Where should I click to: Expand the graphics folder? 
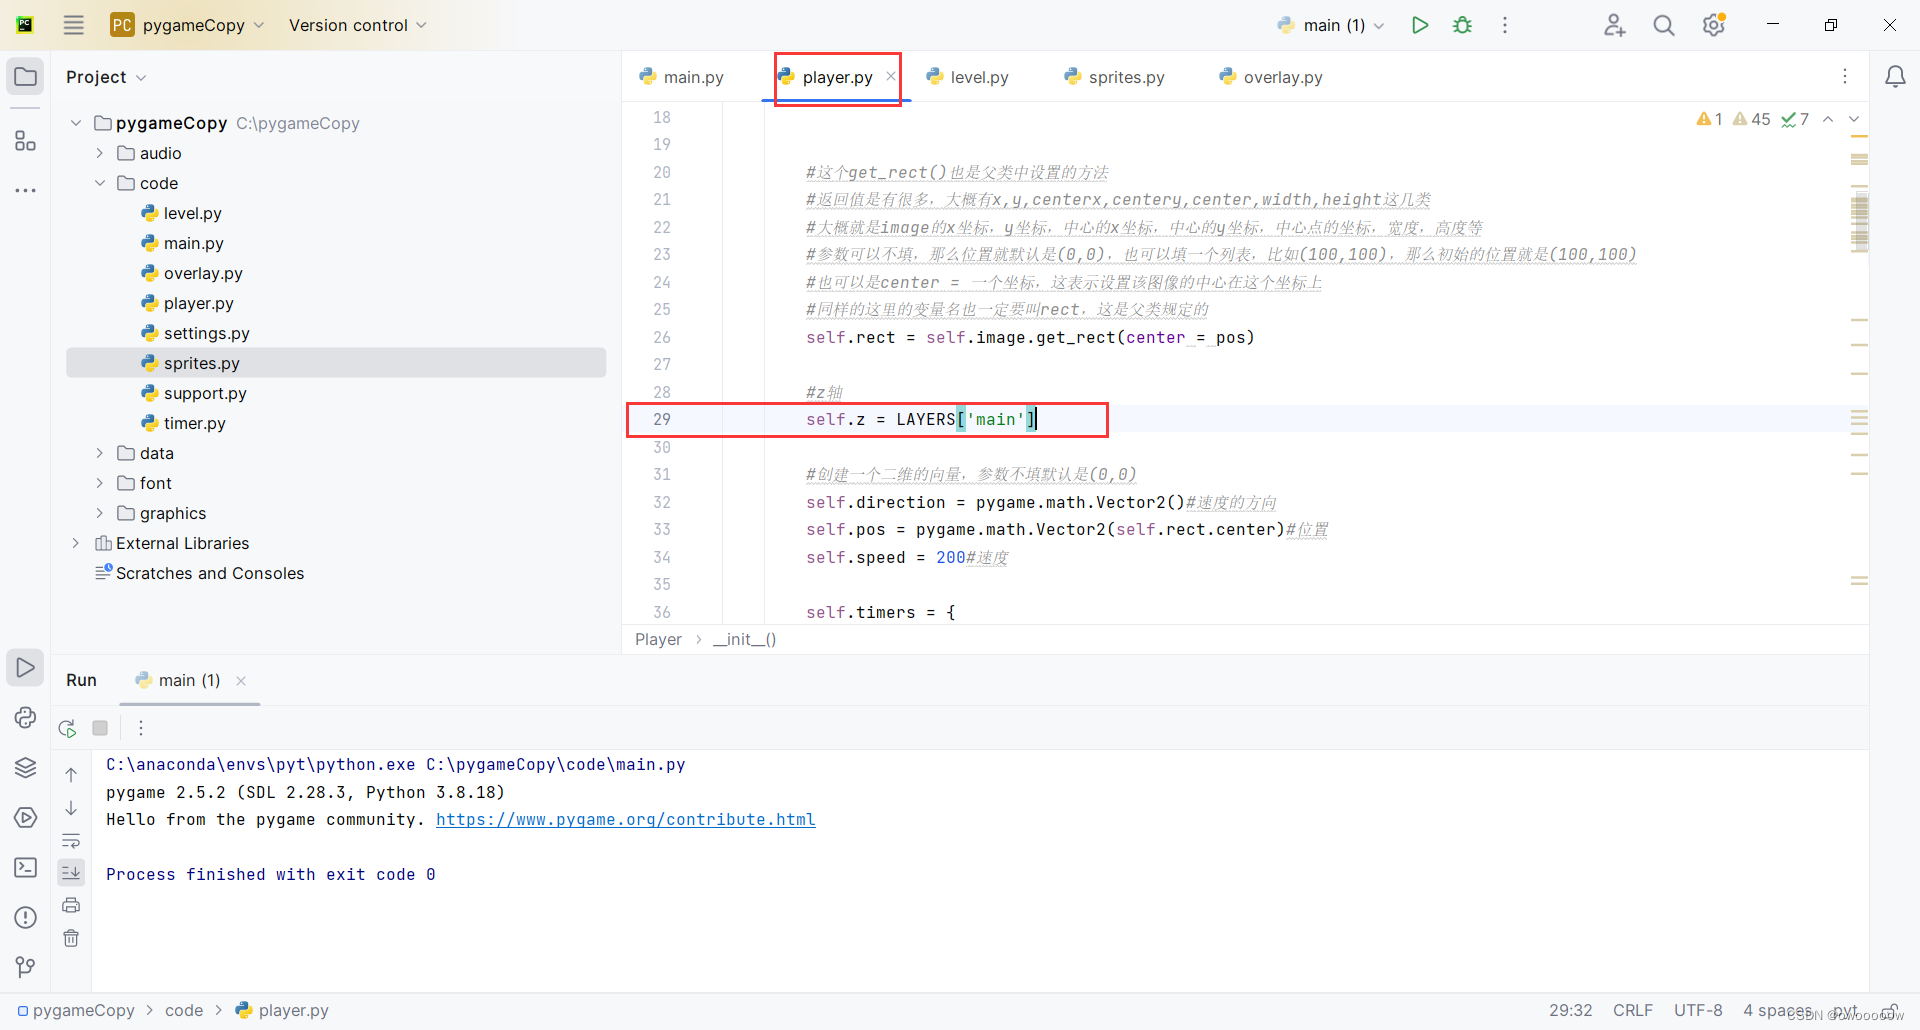pyautogui.click(x=99, y=513)
